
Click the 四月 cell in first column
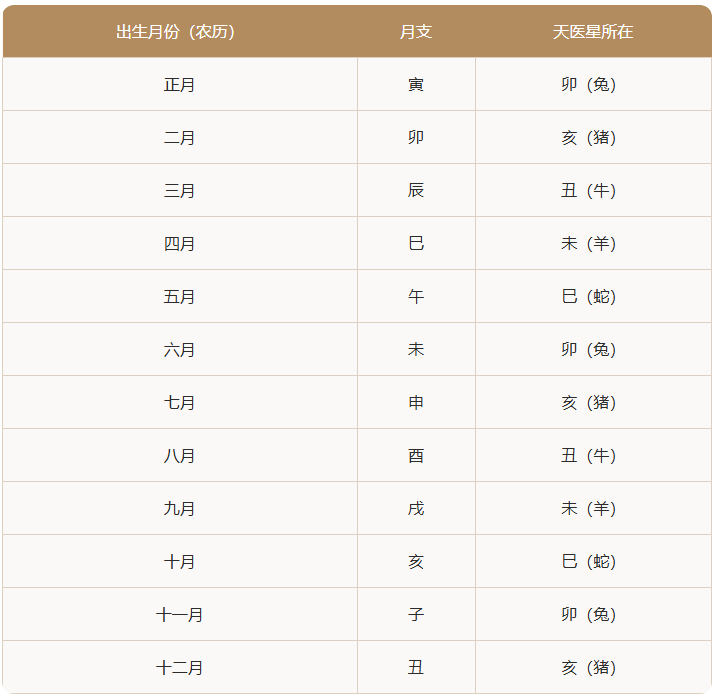(x=180, y=244)
